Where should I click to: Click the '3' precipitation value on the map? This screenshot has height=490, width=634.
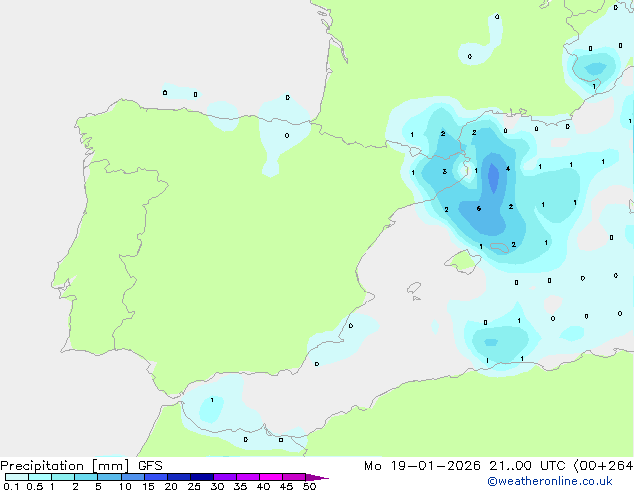click(x=444, y=171)
